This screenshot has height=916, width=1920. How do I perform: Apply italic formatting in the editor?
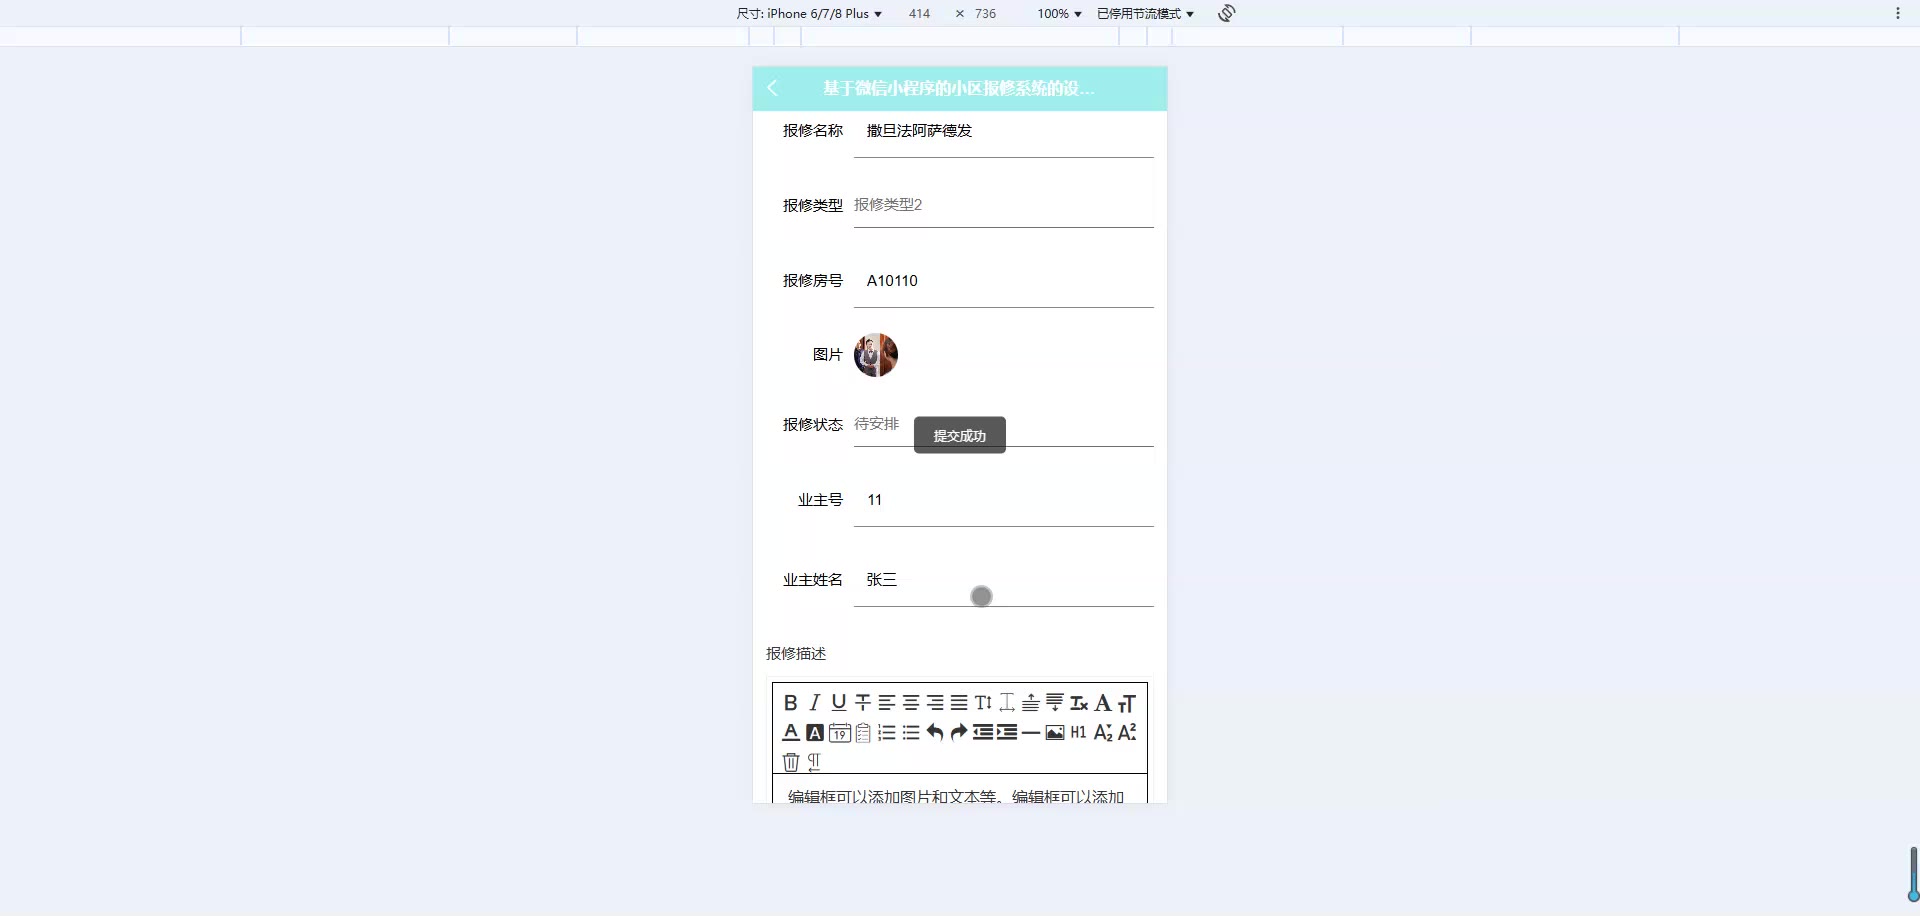814,703
